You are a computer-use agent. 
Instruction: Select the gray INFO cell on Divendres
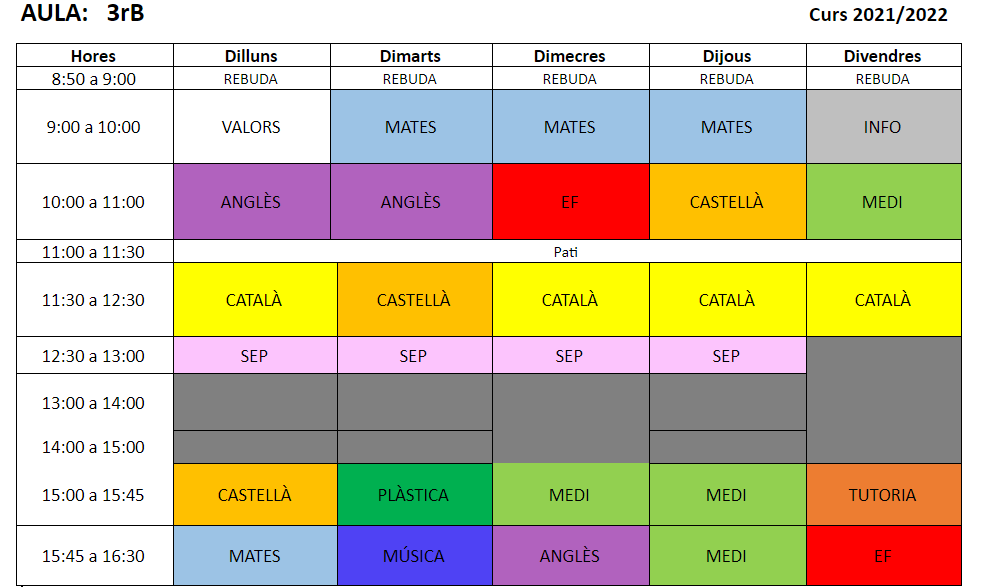click(x=883, y=127)
